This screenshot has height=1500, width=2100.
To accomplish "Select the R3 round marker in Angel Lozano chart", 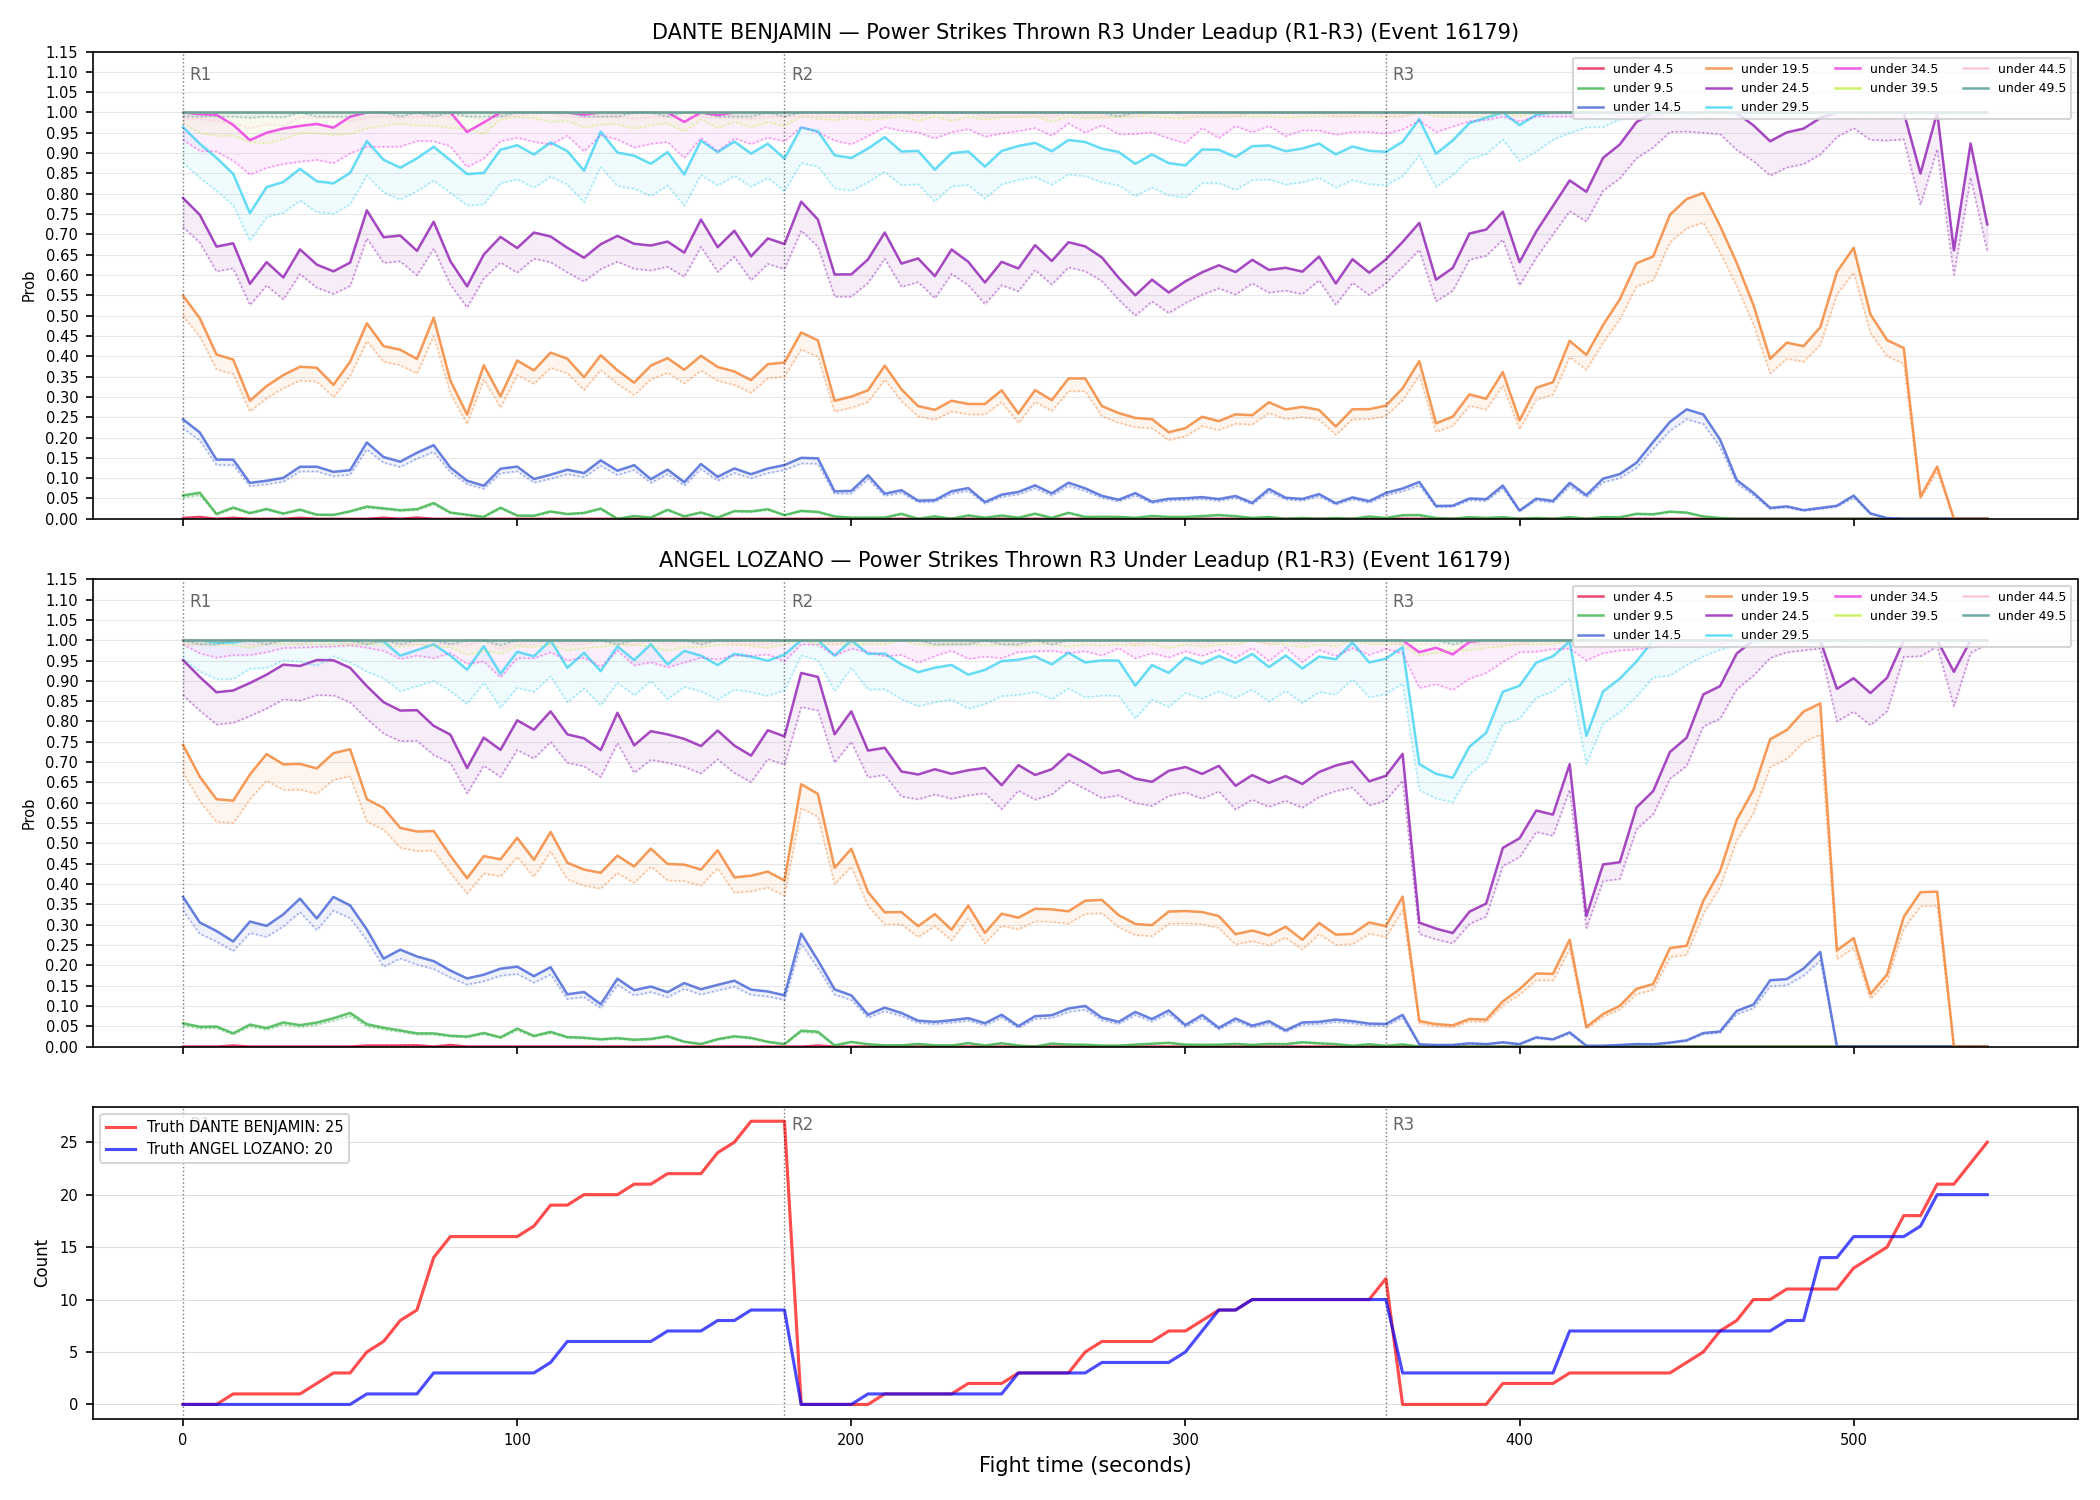I will (x=1403, y=601).
